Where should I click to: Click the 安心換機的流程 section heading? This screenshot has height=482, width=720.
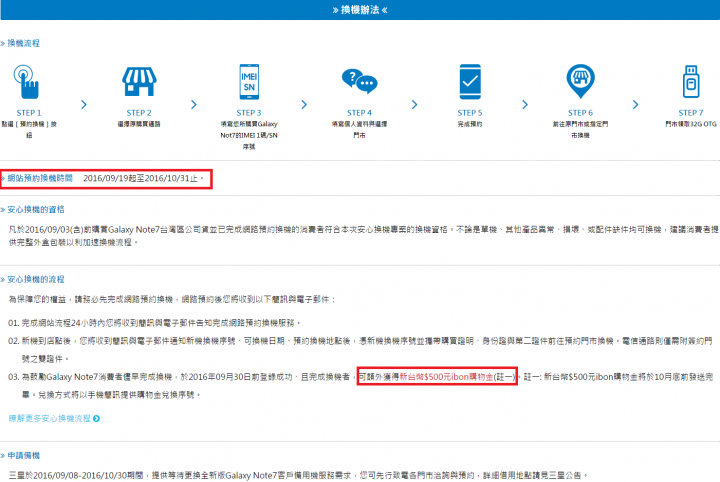[x=36, y=279]
